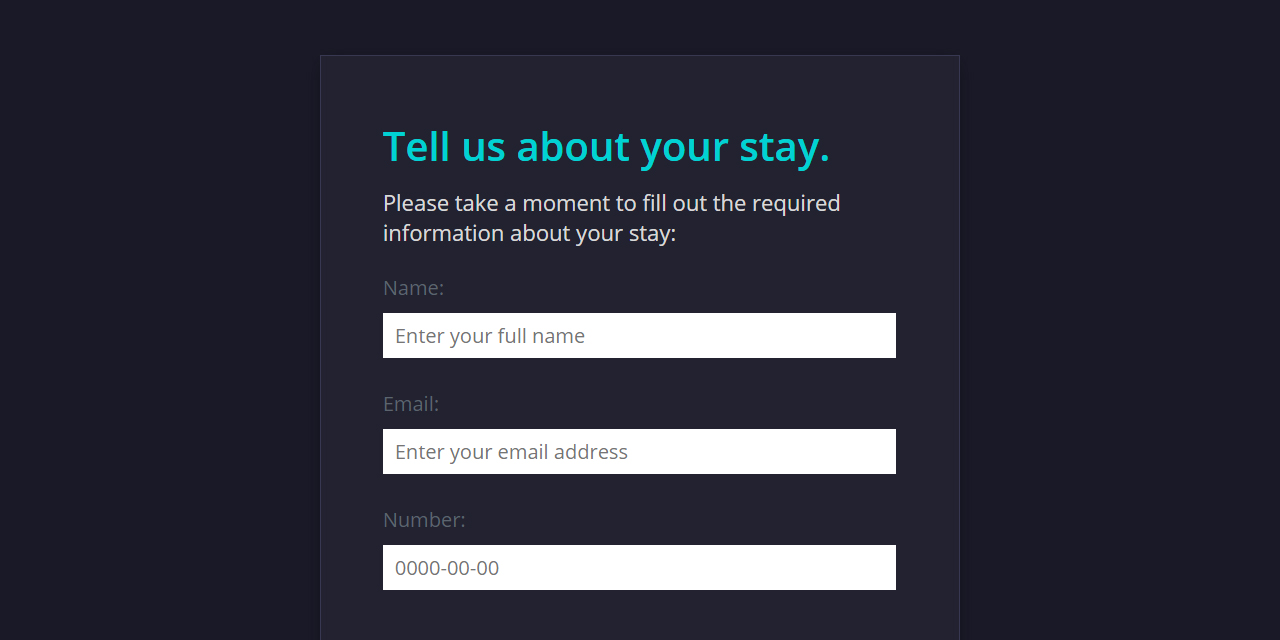Click the placeholder text 'Enter your full name'
Viewport: 1280px width, 640px height.
pos(489,335)
